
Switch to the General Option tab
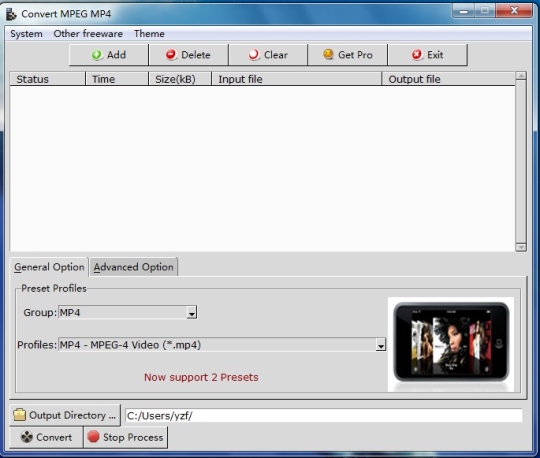click(49, 267)
